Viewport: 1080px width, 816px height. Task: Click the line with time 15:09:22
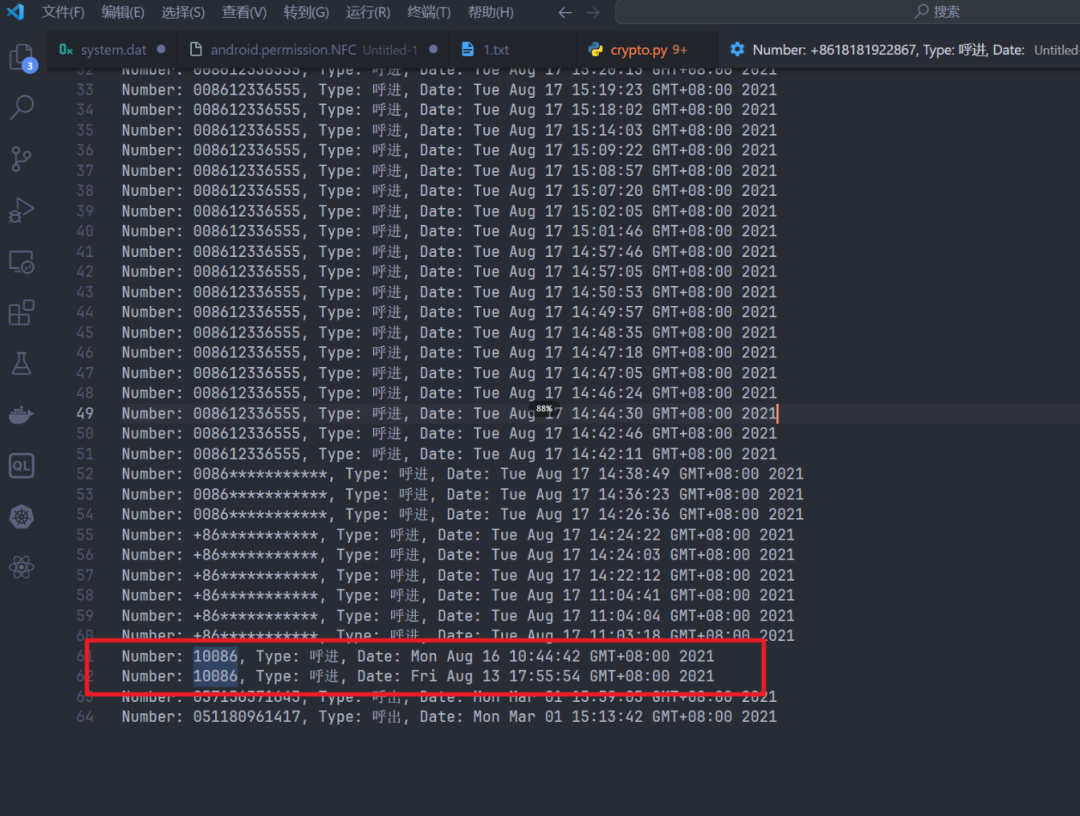pyautogui.click(x=448, y=150)
